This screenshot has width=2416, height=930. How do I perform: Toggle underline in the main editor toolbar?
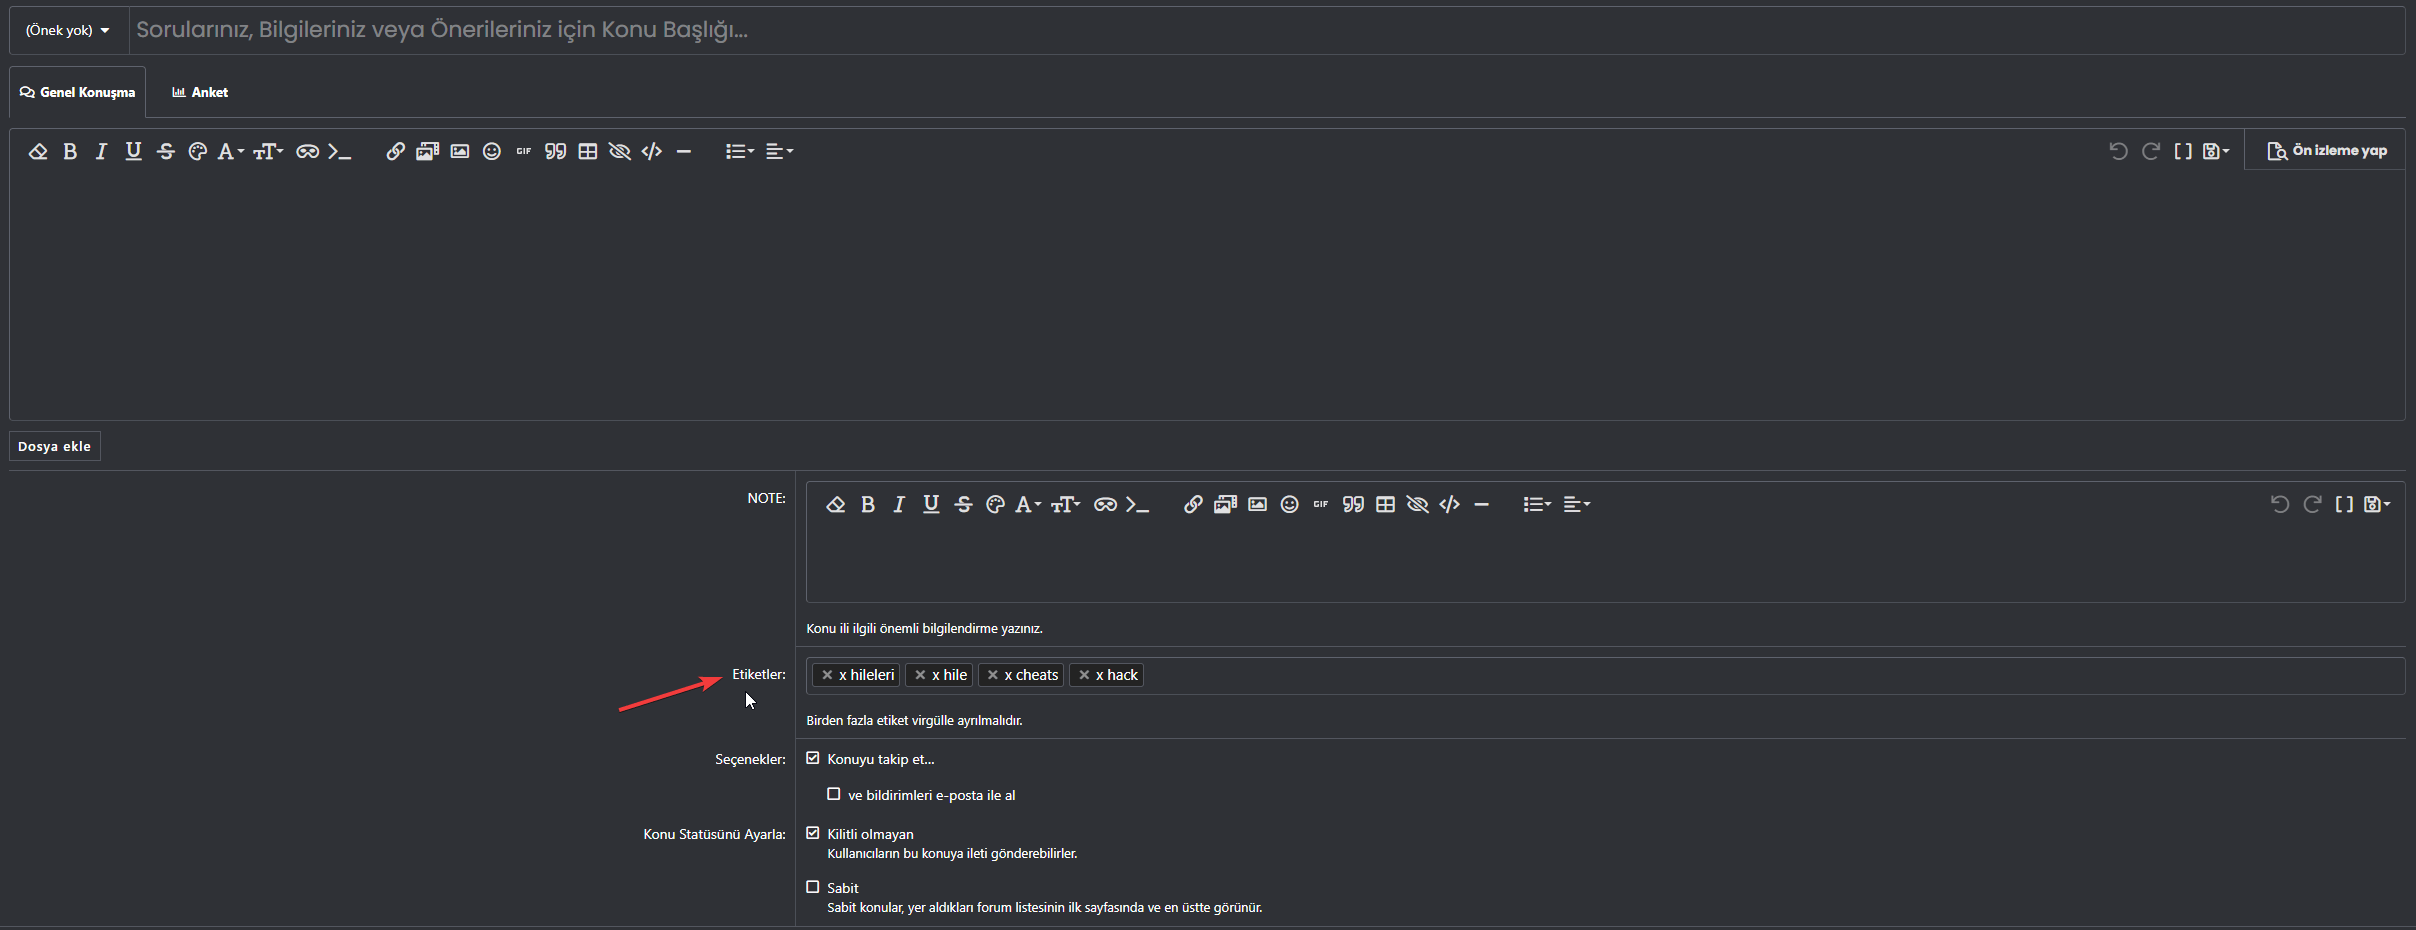133,151
